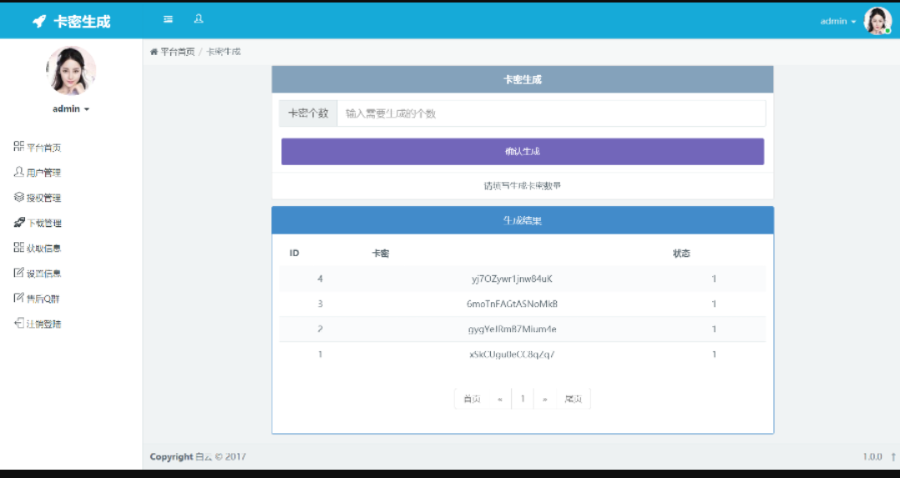Click the rocket logo beside 卡密生成
Screen dimensions: 900x478
coord(39,21)
